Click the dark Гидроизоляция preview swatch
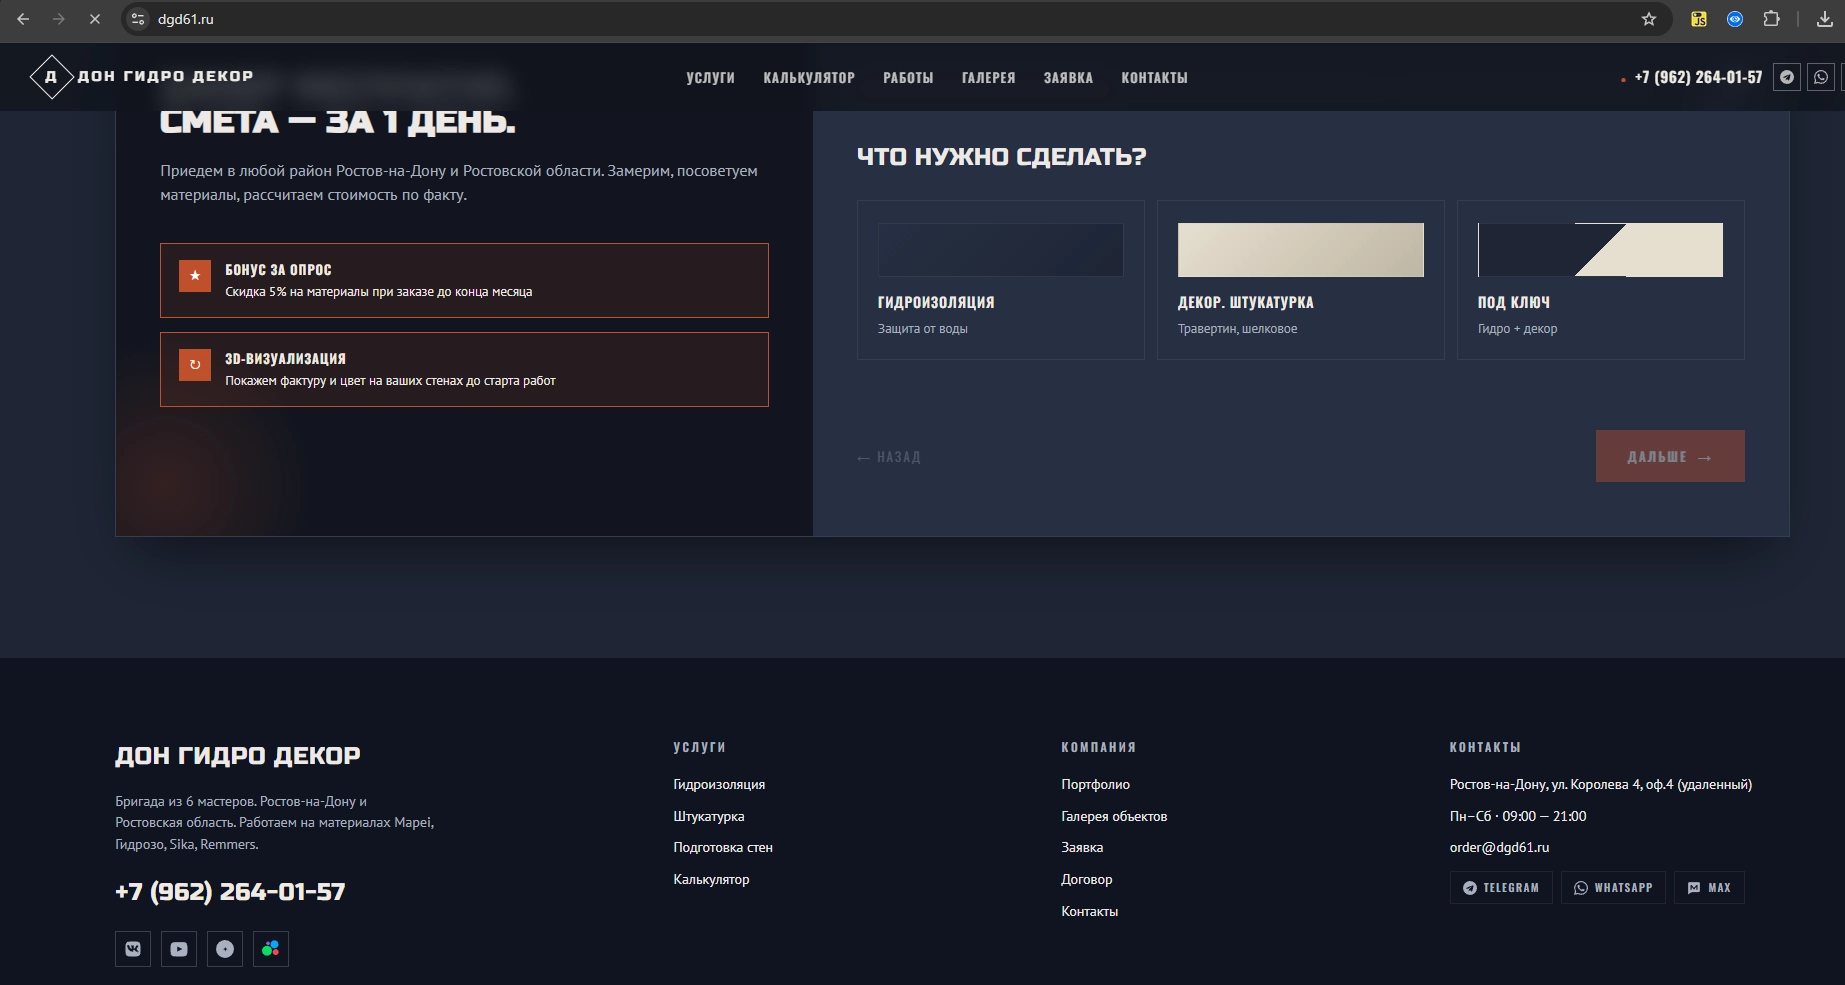Screen dimensions: 1845x985 1001,250
